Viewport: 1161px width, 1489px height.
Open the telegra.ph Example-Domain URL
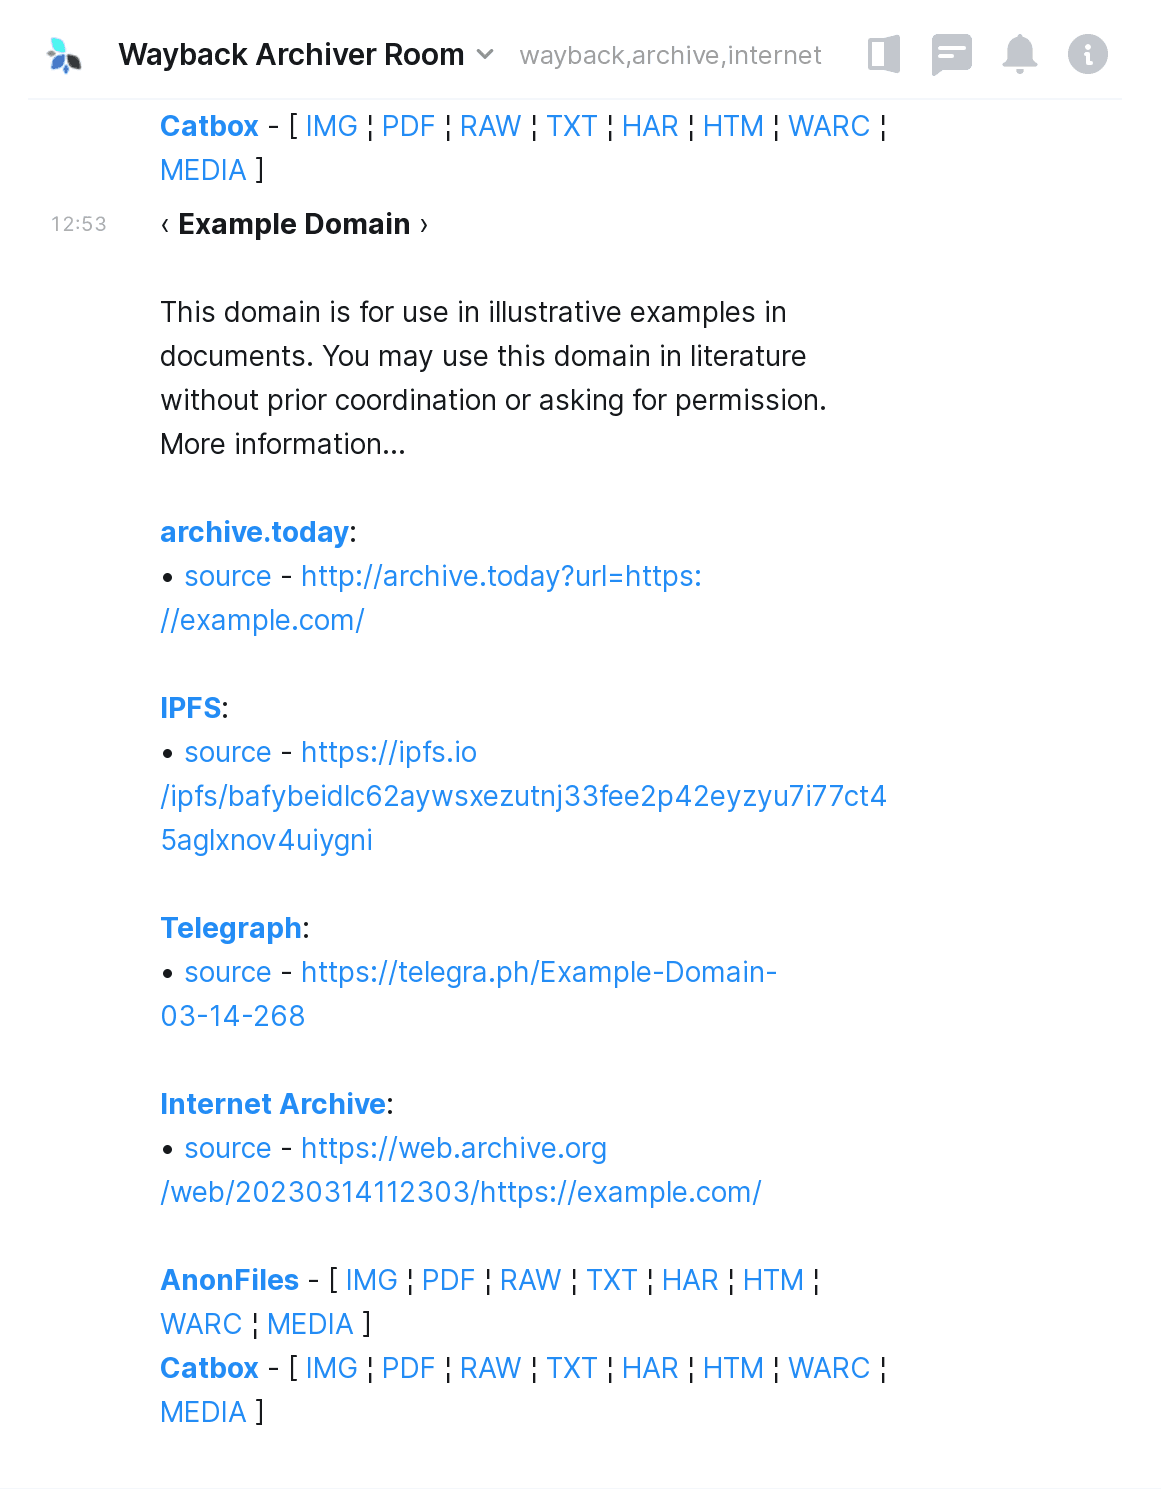tap(538, 972)
